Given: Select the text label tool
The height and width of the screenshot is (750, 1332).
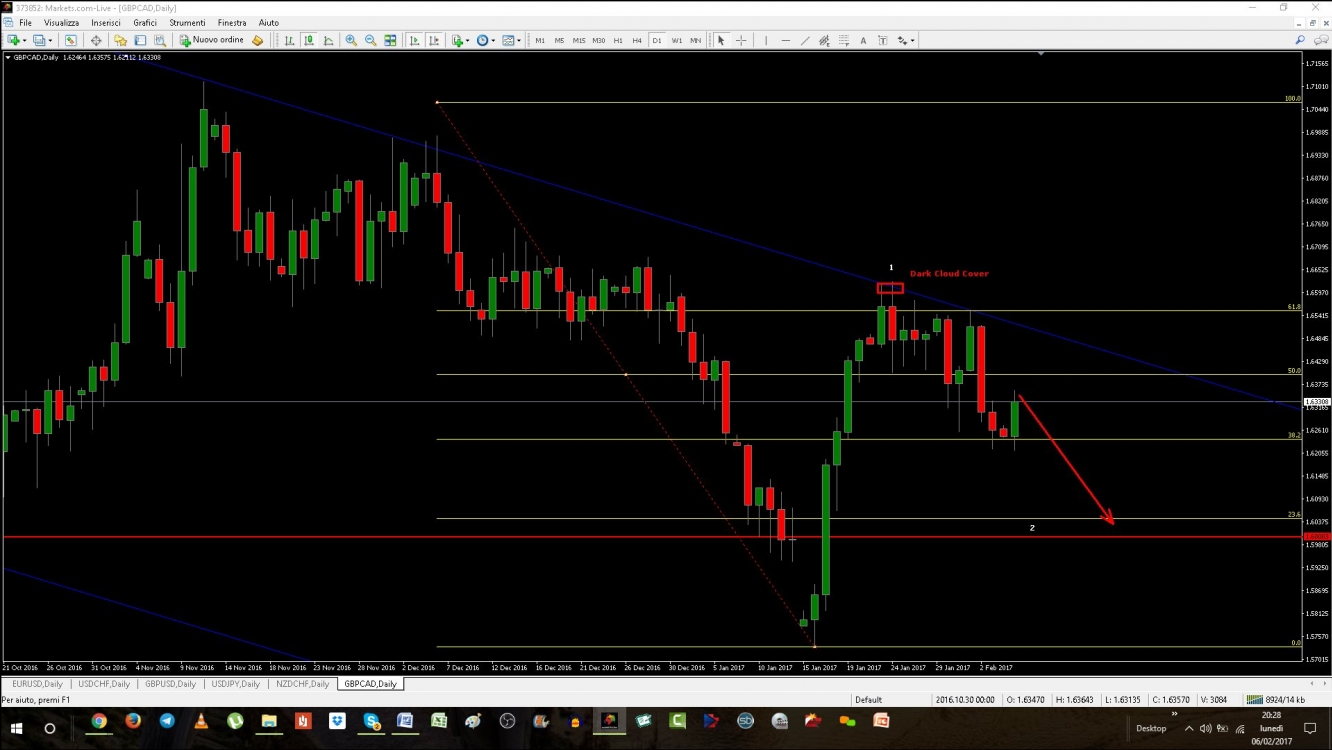Looking at the screenshot, I should (883, 40).
